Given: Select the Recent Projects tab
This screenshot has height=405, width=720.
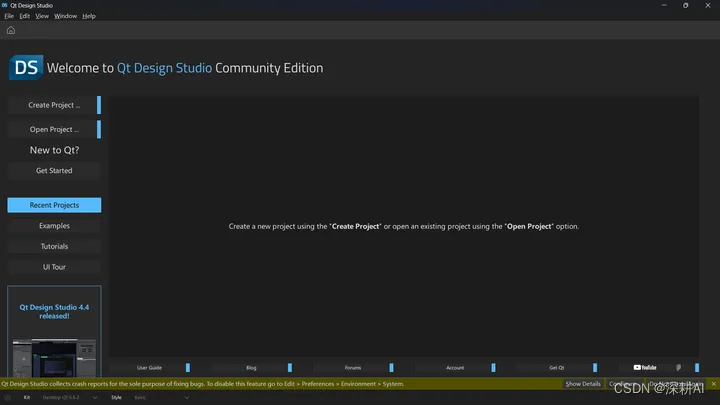Looking at the screenshot, I should [x=54, y=205].
